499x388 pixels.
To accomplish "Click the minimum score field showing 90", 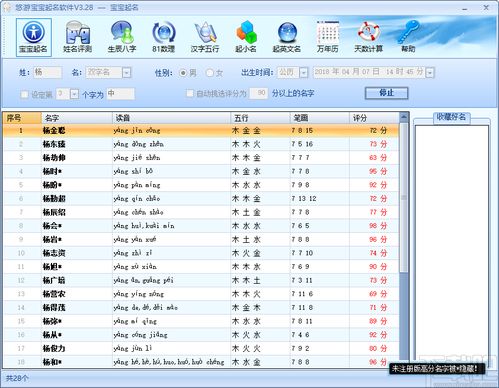I will click(258, 93).
